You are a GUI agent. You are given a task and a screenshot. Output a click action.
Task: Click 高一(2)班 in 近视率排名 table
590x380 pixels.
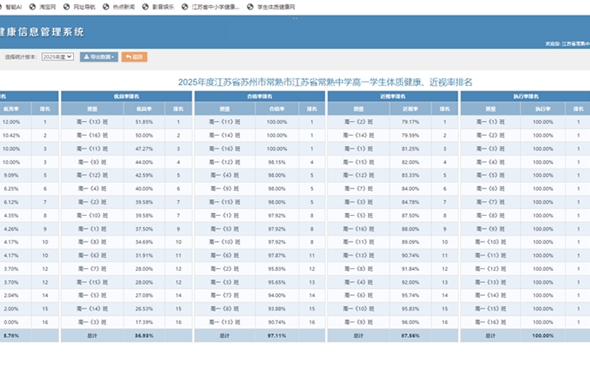pos(359,122)
